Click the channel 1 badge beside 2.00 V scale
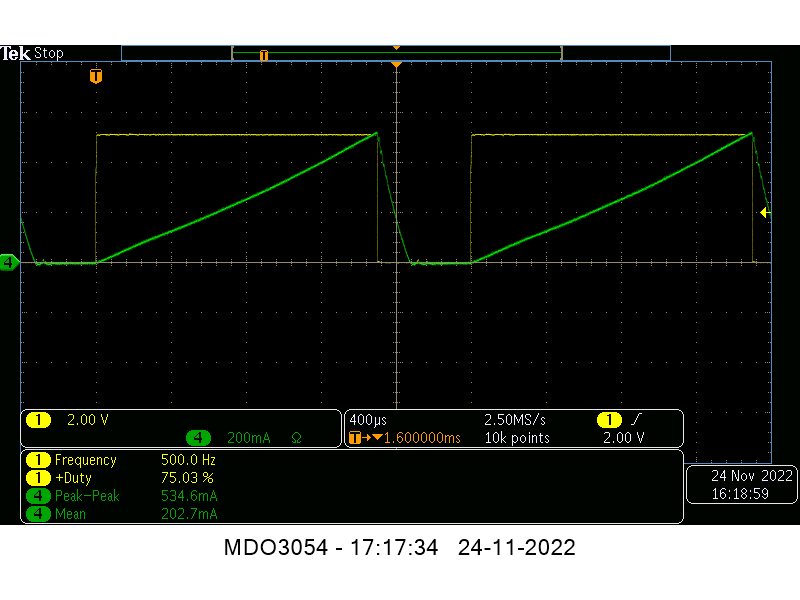The image size is (800, 600). click(39, 420)
